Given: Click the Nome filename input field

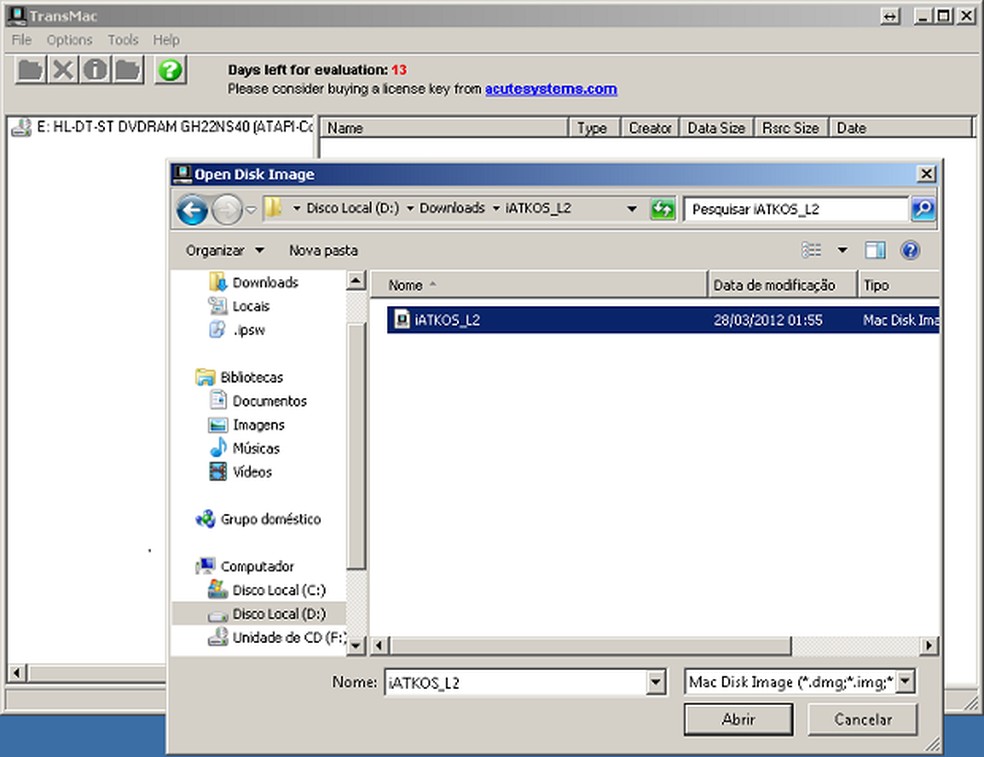Looking at the screenshot, I should (515, 682).
